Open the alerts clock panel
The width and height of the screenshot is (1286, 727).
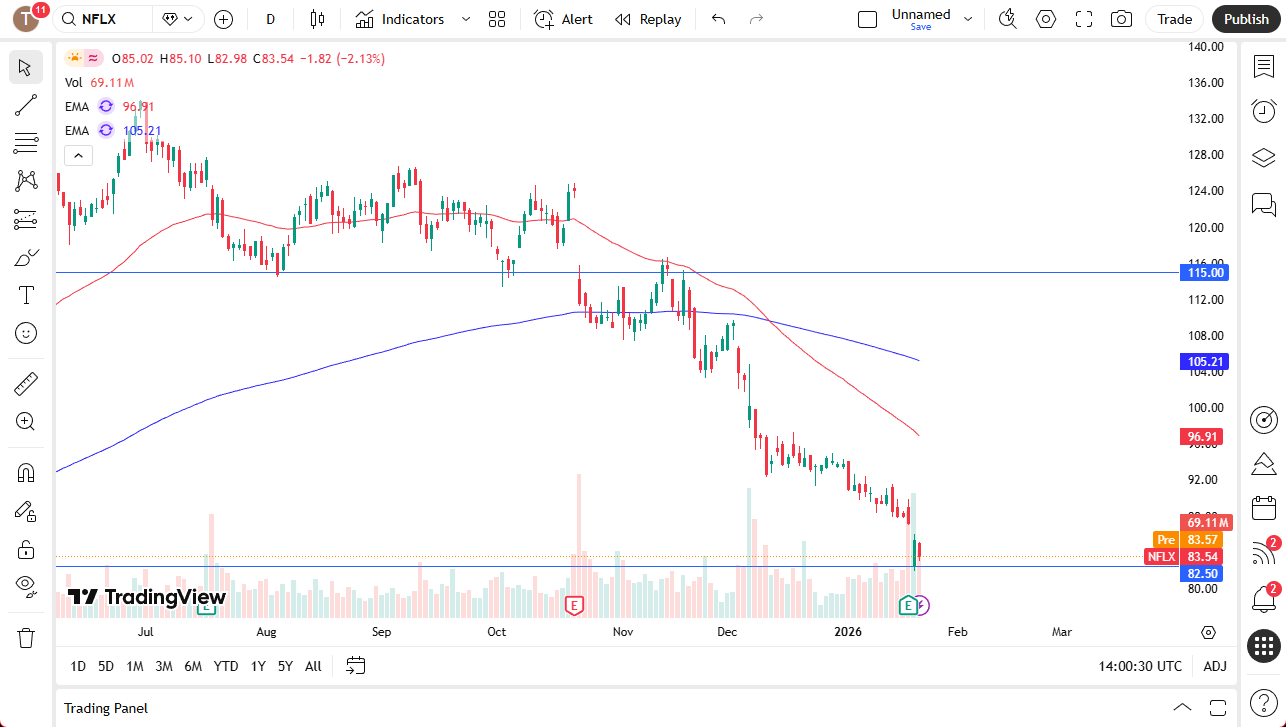coord(1264,111)
